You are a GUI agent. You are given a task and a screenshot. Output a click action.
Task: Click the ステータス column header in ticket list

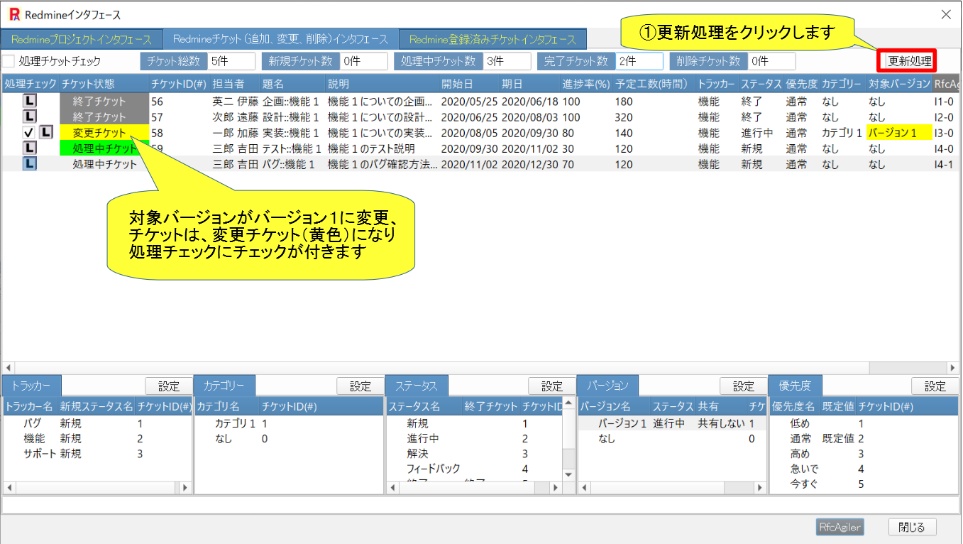pos(760,84)
